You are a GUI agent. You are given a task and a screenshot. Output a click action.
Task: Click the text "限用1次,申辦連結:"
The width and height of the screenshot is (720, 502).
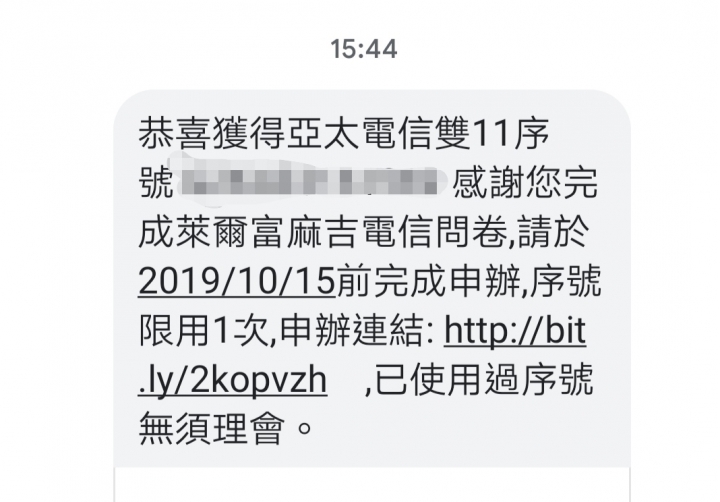tap(287, 331)
